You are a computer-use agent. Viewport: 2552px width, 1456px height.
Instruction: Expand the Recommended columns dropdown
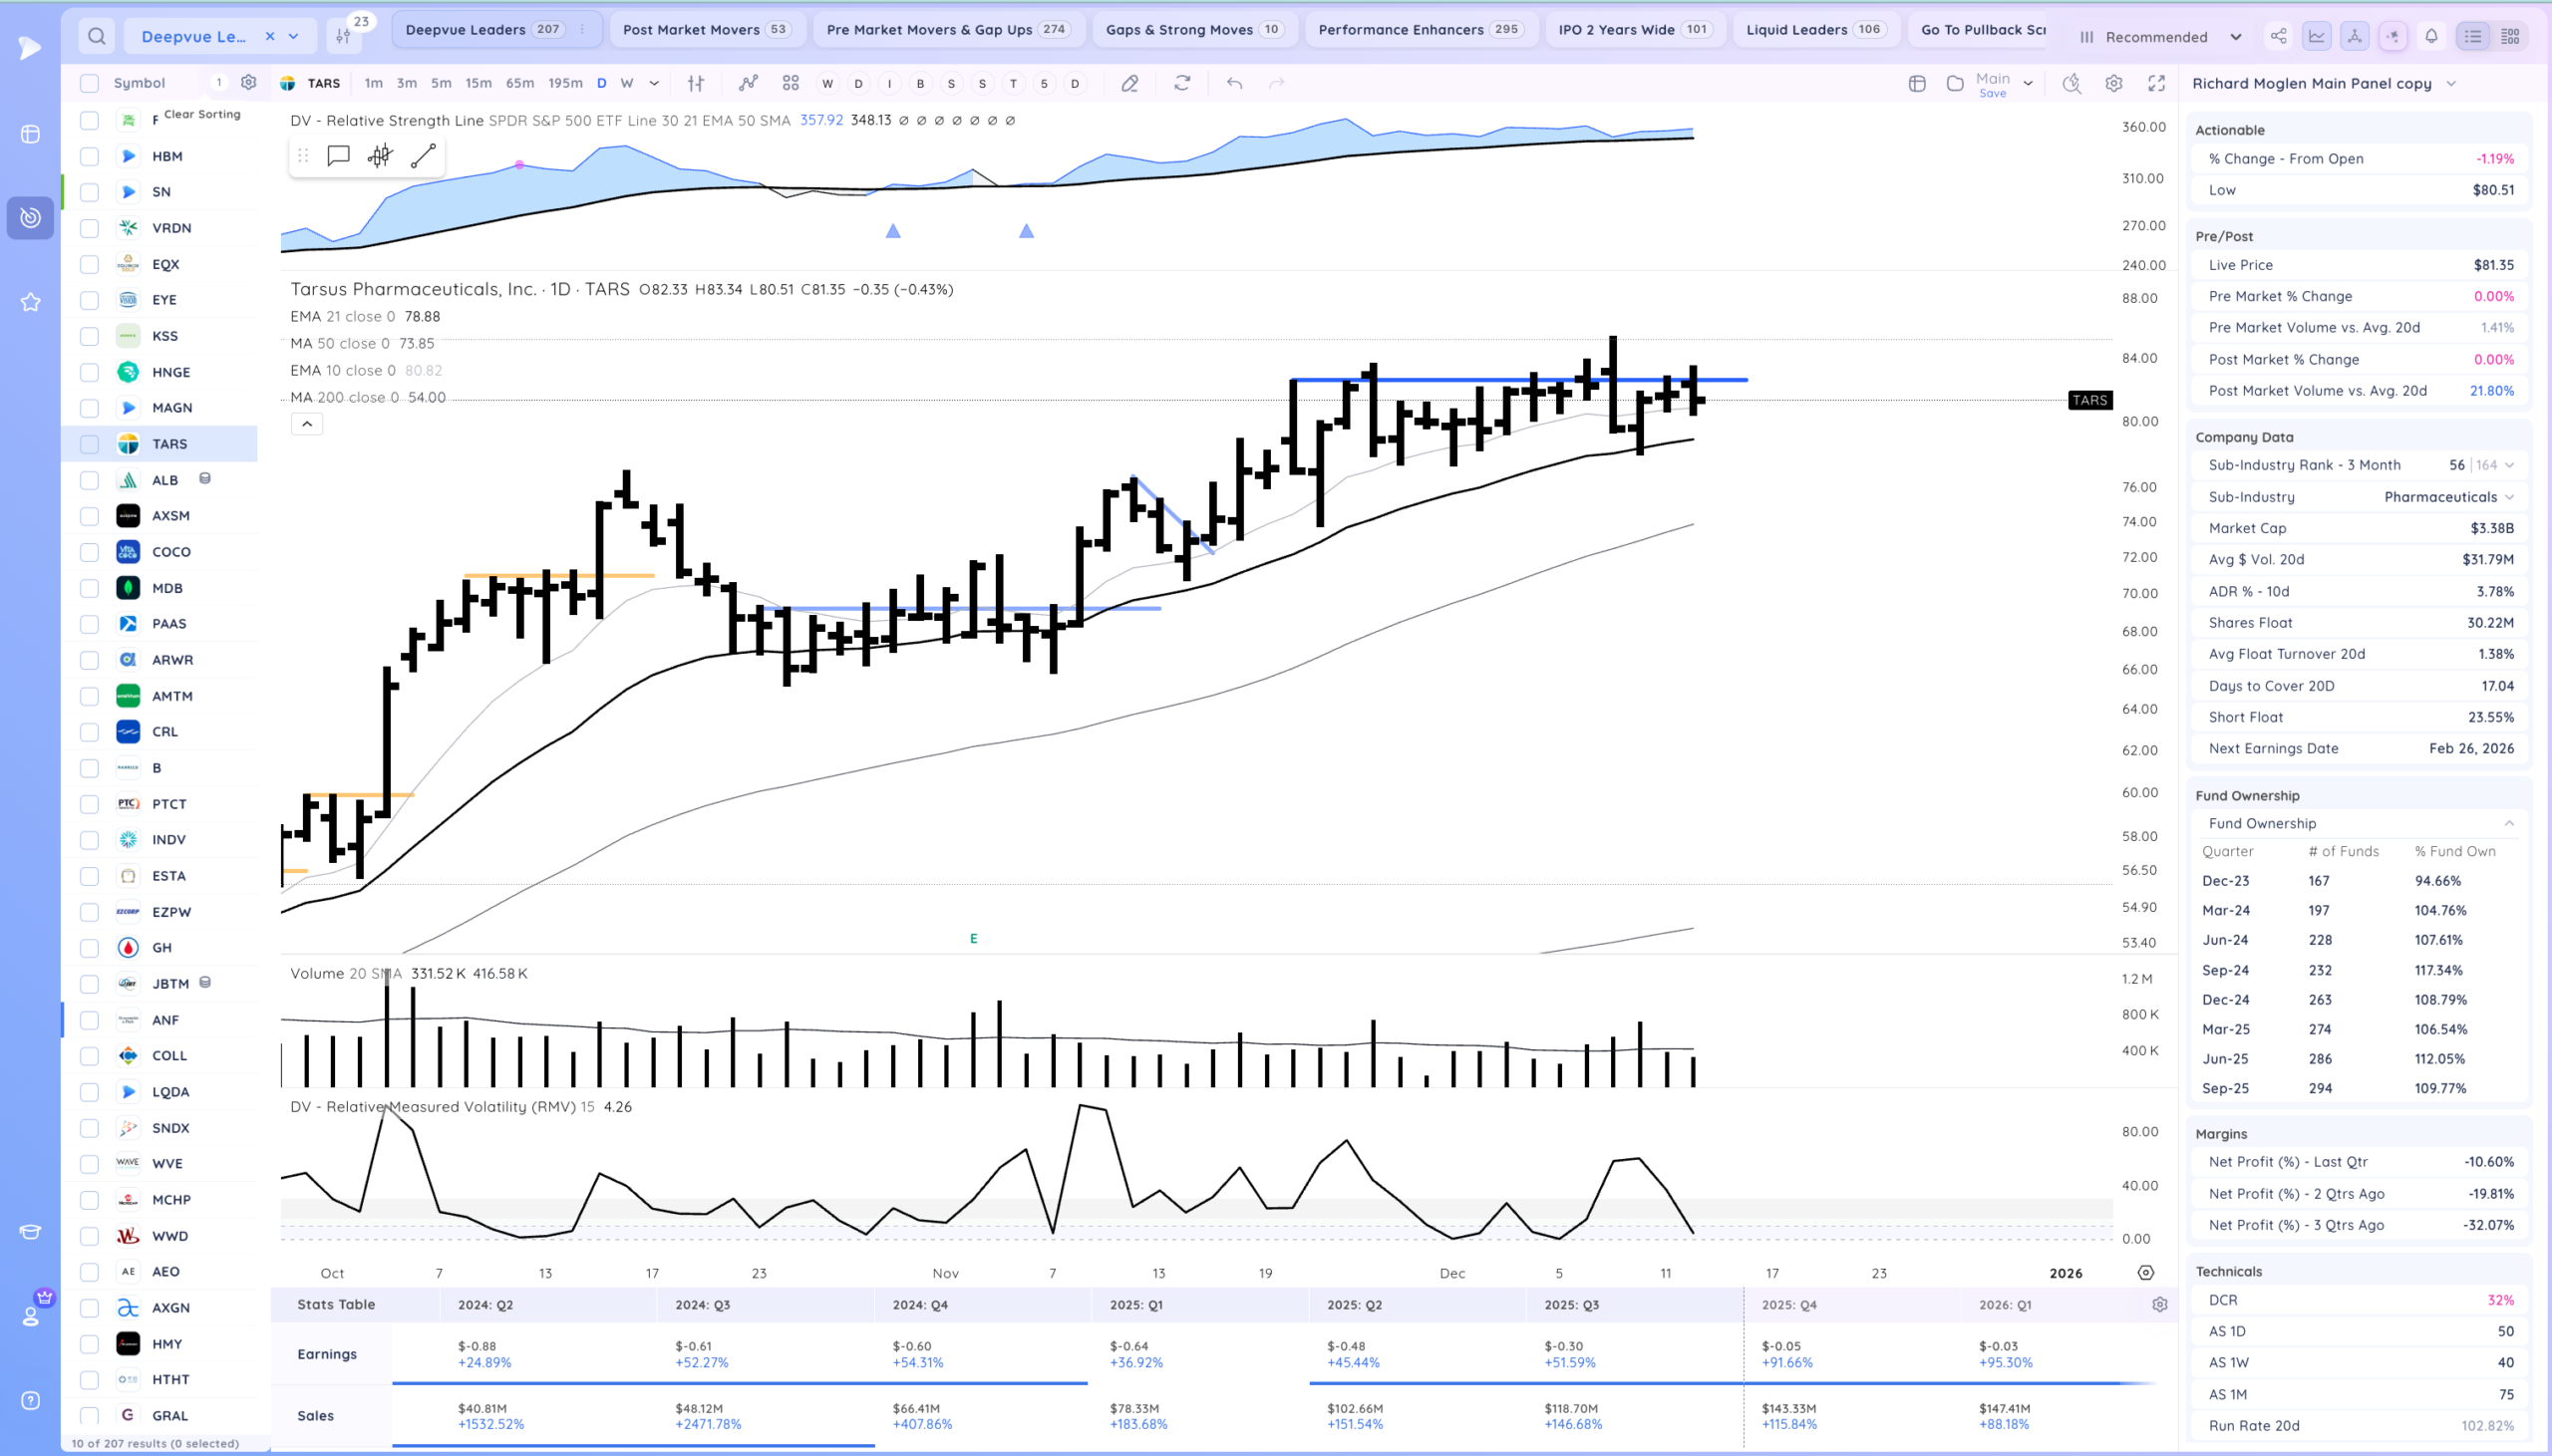2236,37
